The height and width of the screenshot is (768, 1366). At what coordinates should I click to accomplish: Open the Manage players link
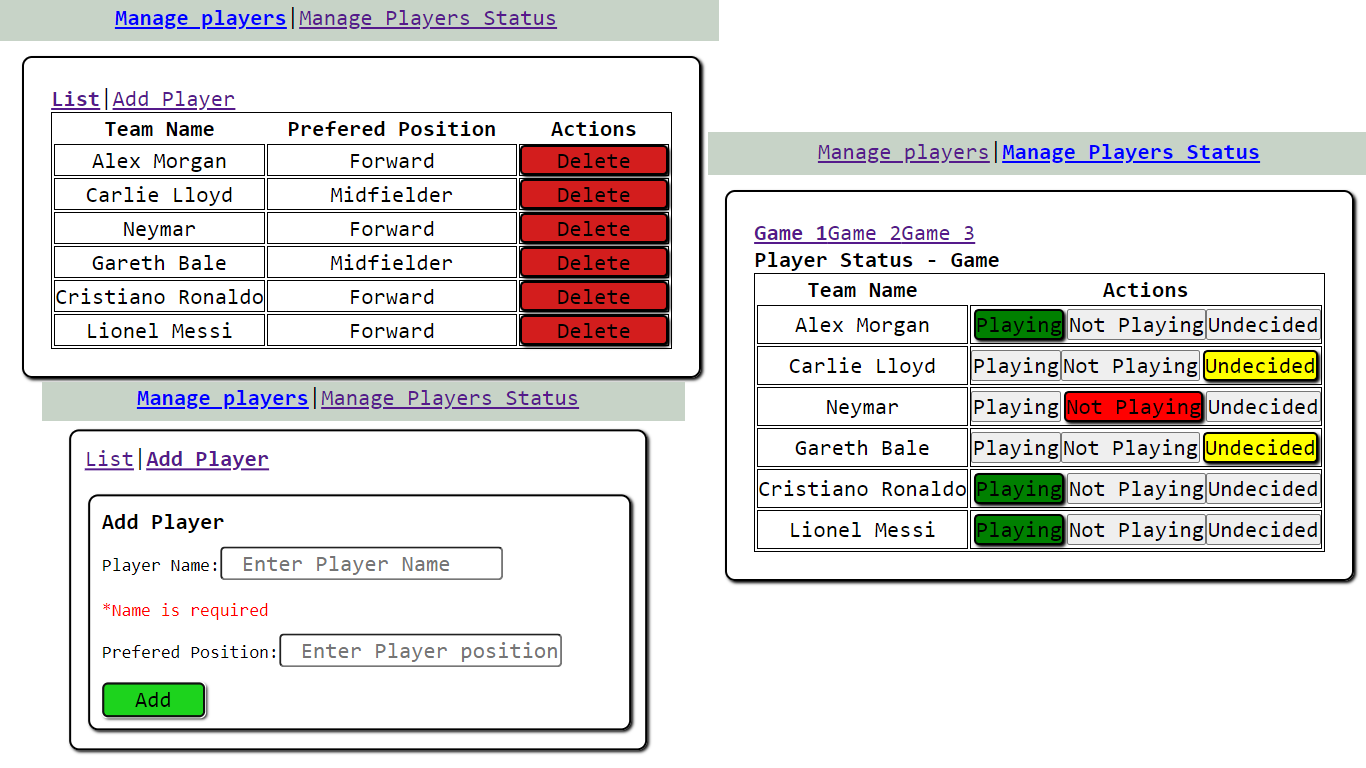[x=200, y=18]
